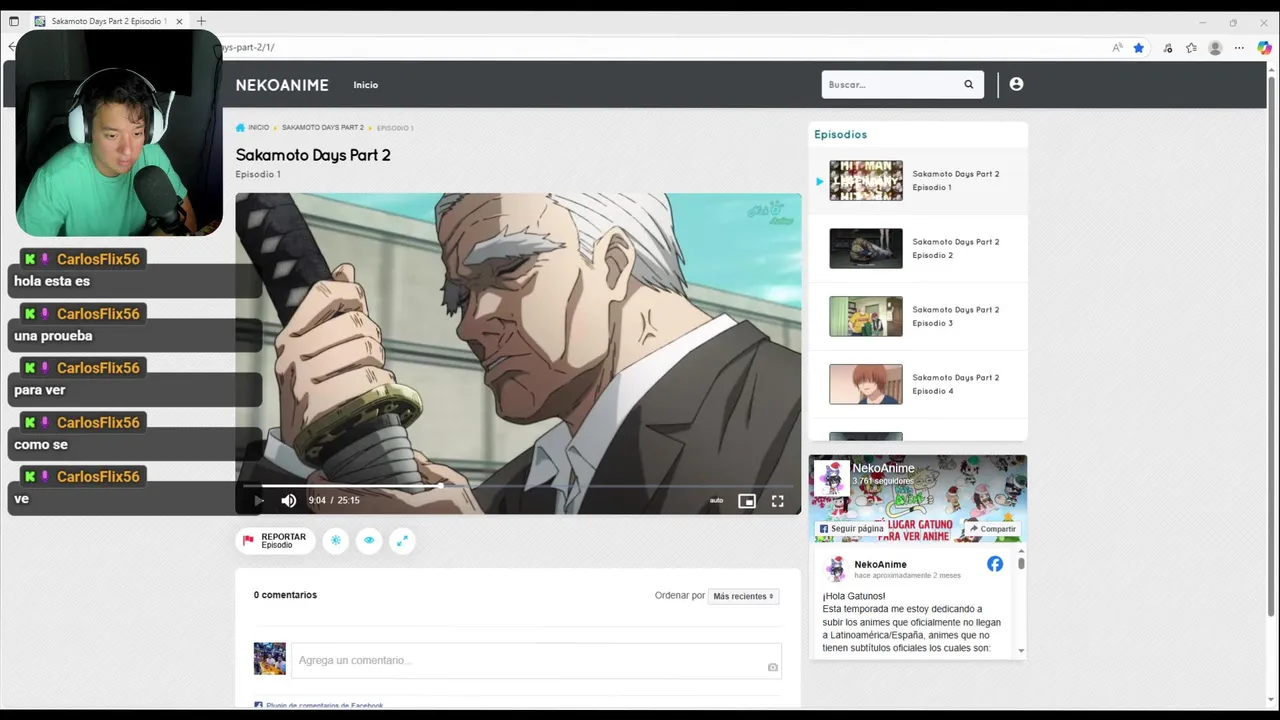Click the home icon in breadcrumb
Viewport: 1280px width, 720px height.
[x=240, y=127]
